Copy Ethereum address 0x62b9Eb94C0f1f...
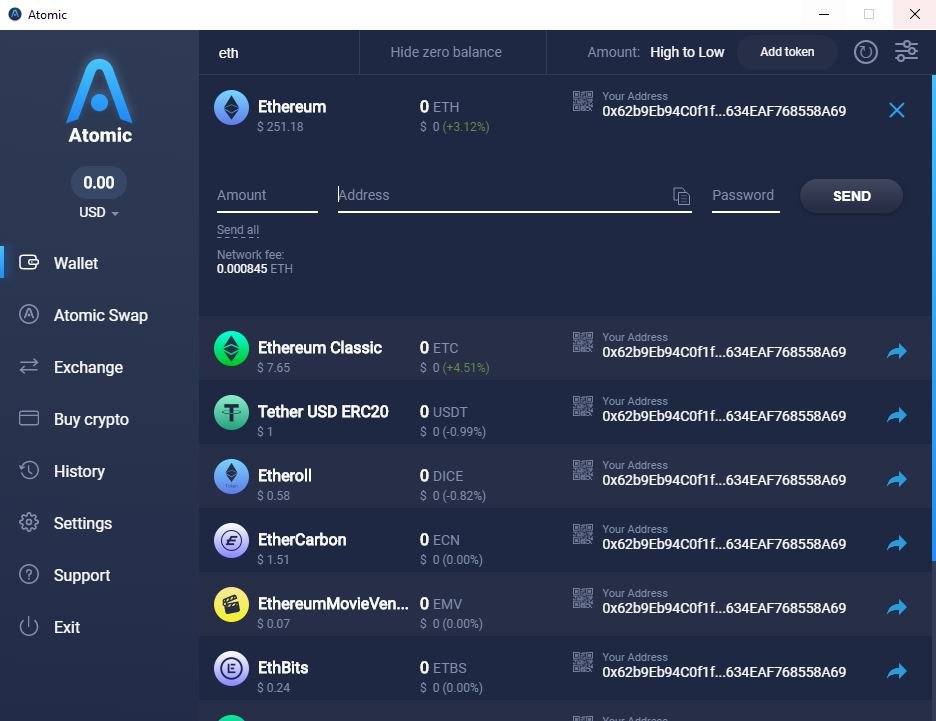Screen dimensions: 936x721 tap(723, 111)
